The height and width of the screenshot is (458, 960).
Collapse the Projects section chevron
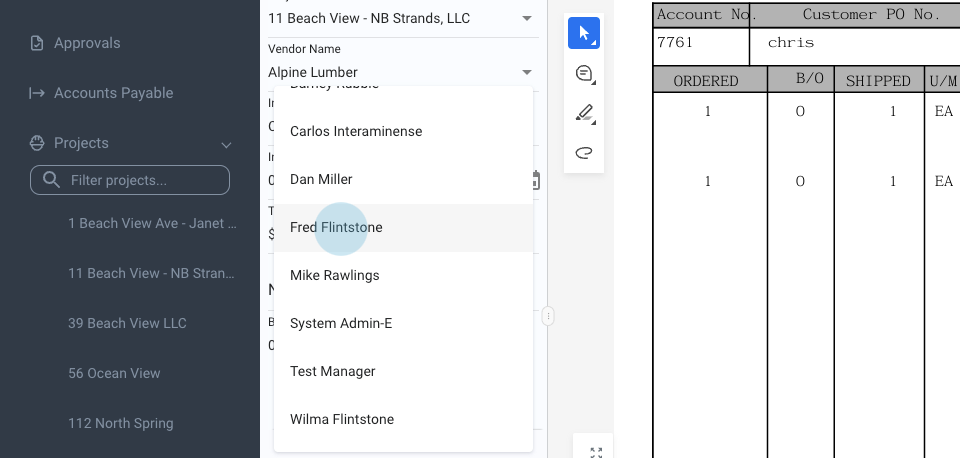tap(226, 144)
